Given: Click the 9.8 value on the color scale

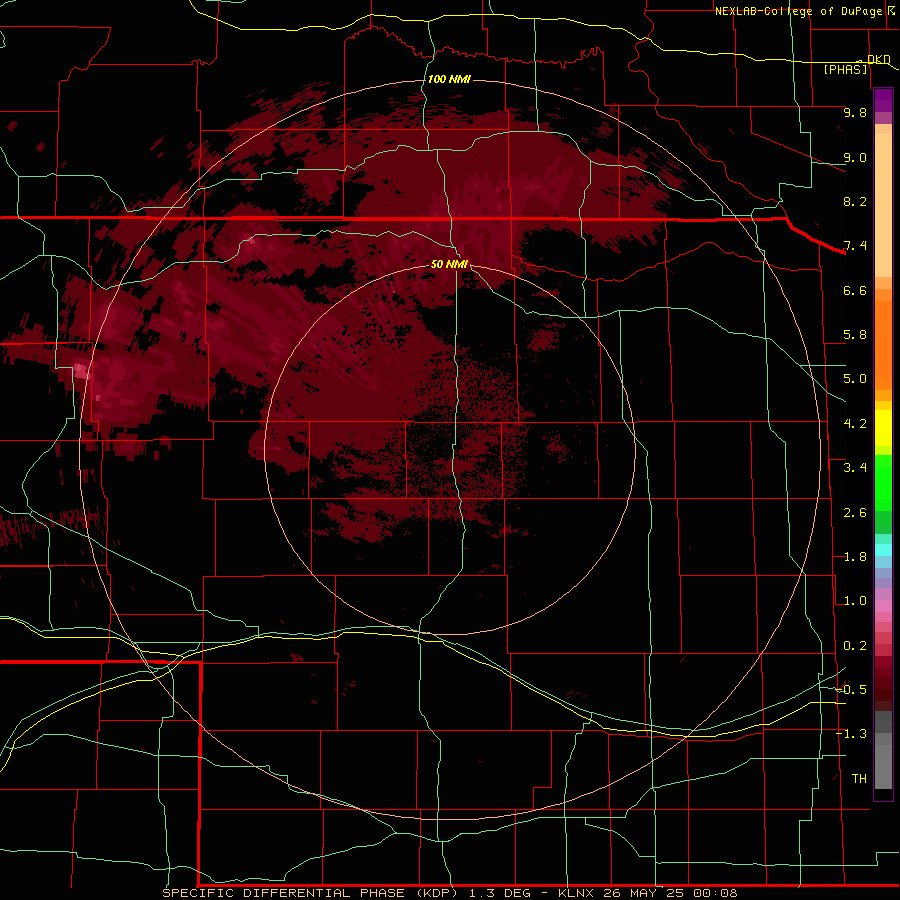Looking at the screenshot, I should point(855,112).
